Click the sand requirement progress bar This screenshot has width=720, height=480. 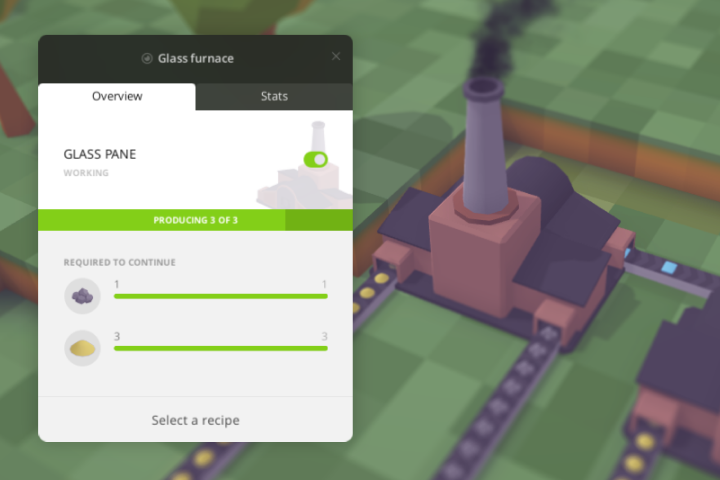click(221, 349)
